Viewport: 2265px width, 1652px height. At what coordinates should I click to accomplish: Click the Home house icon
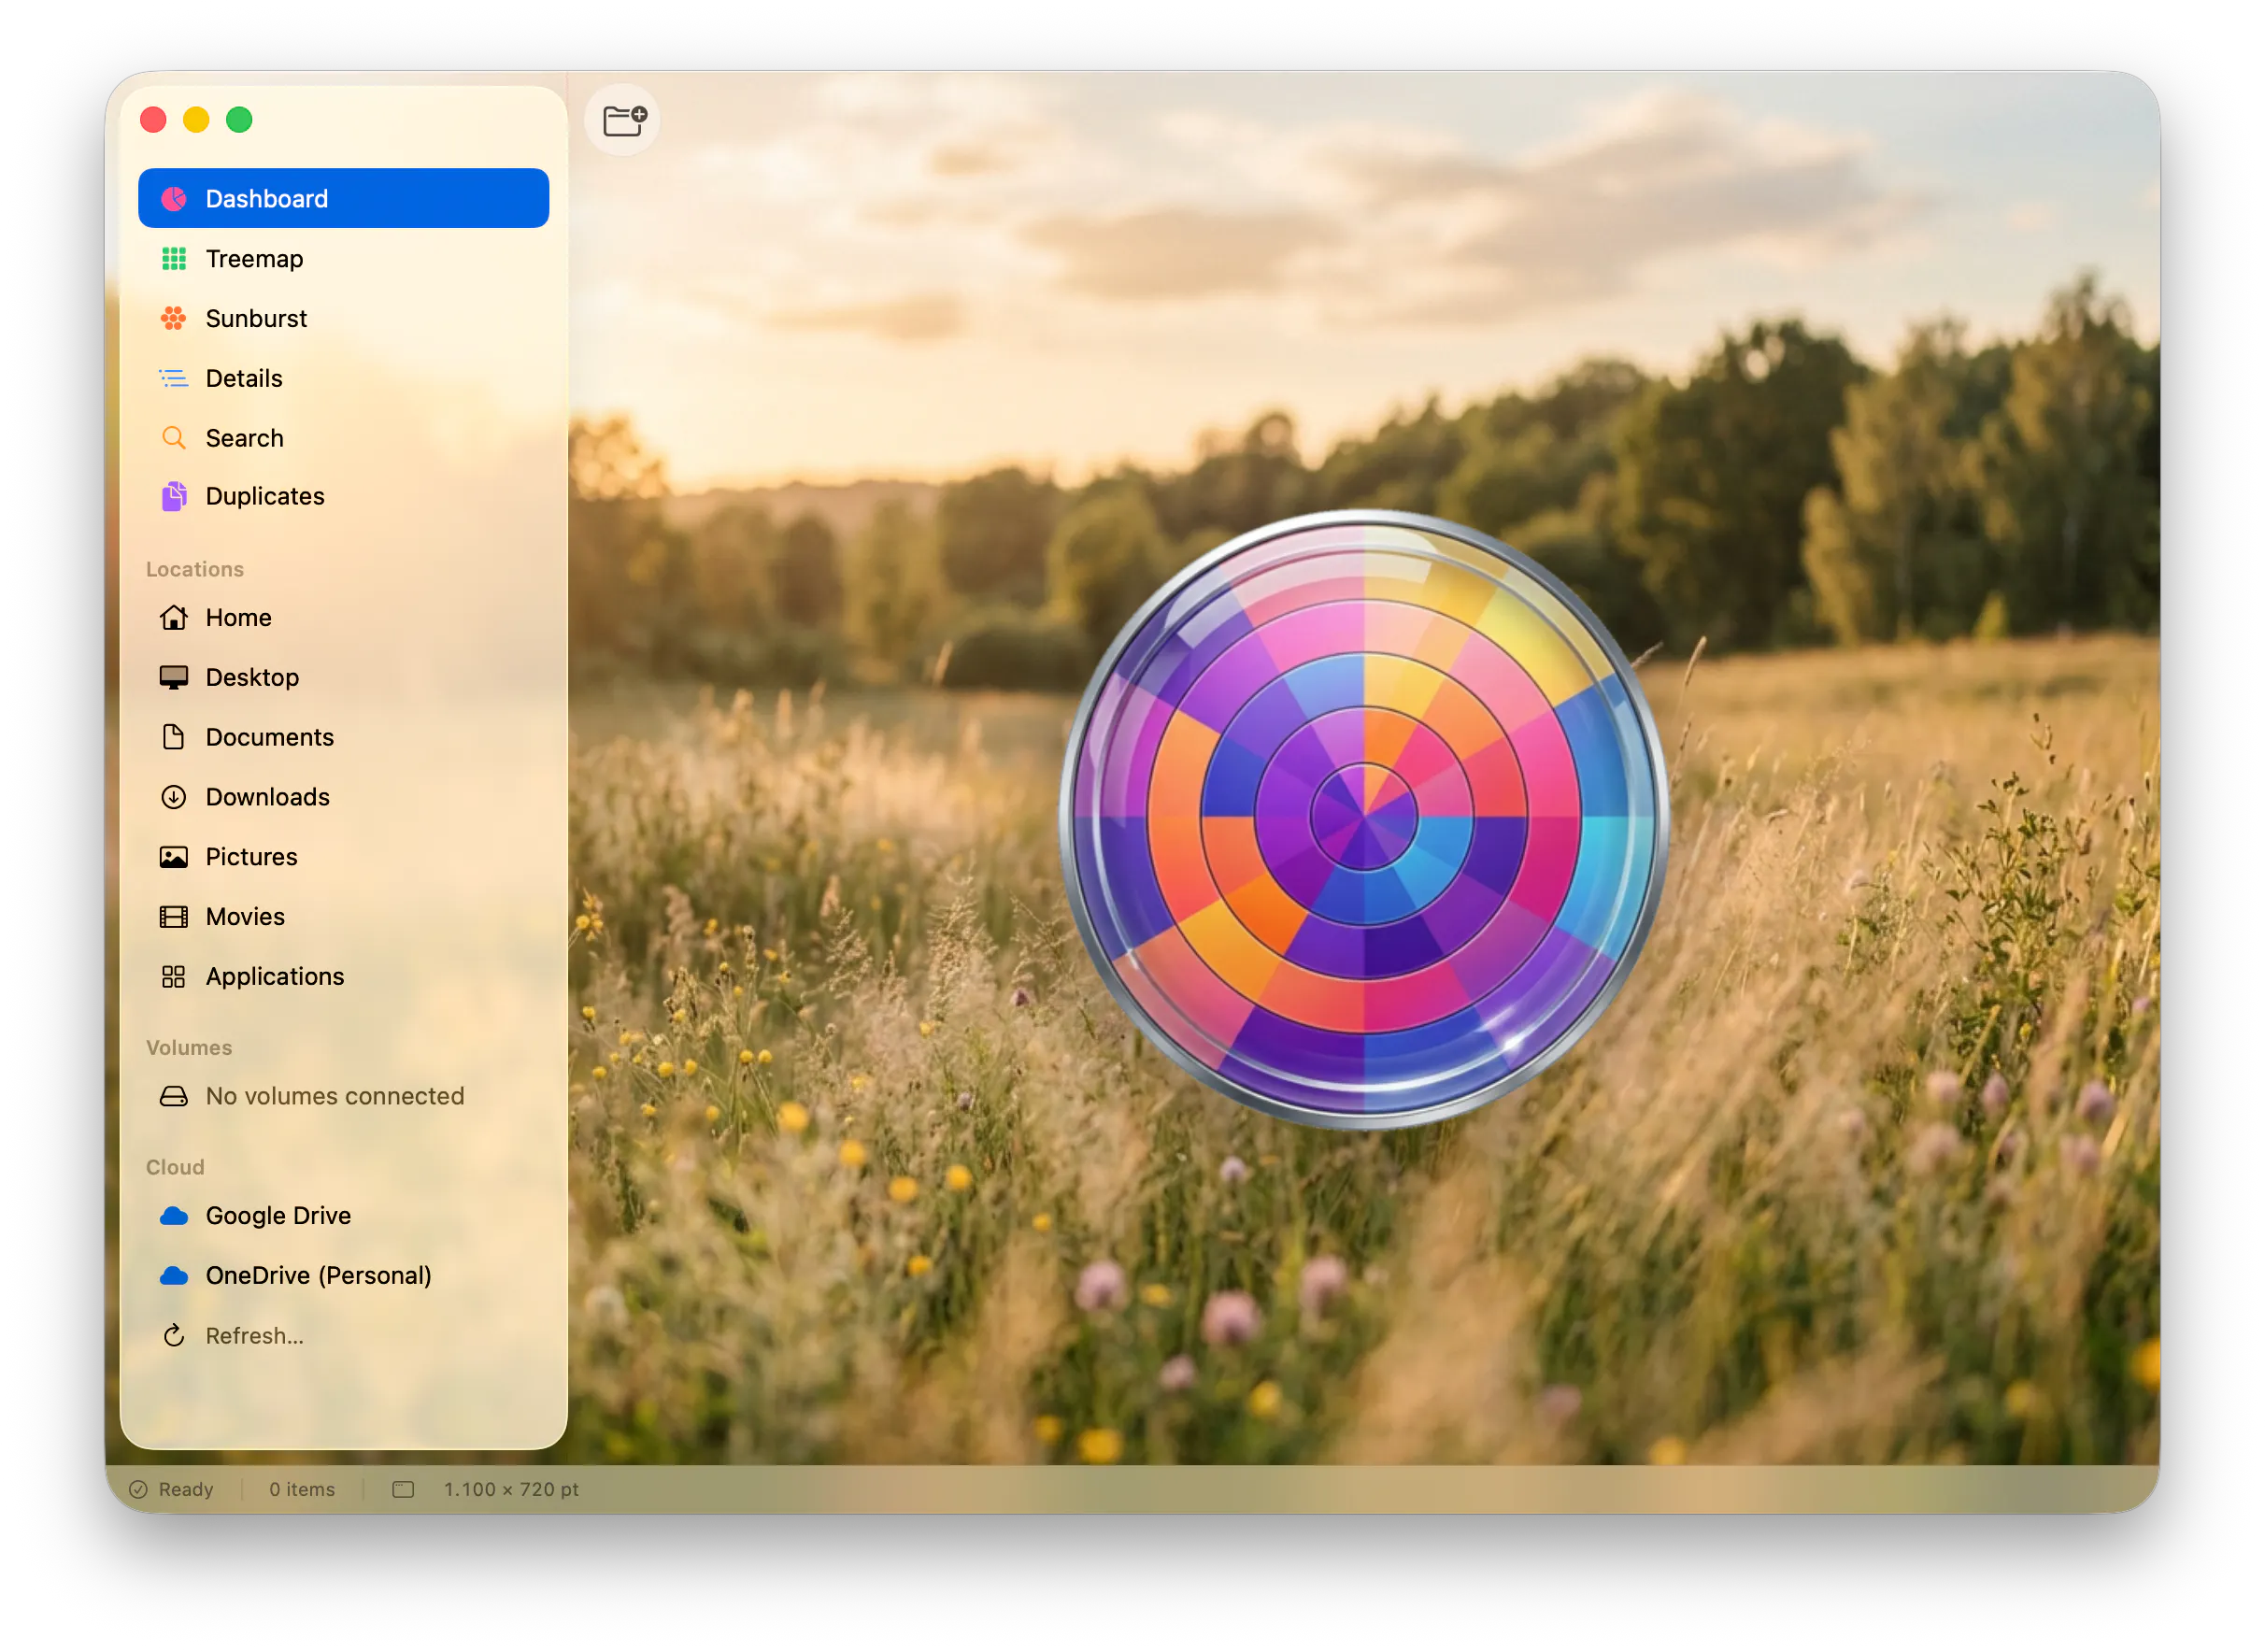point(174,618)
